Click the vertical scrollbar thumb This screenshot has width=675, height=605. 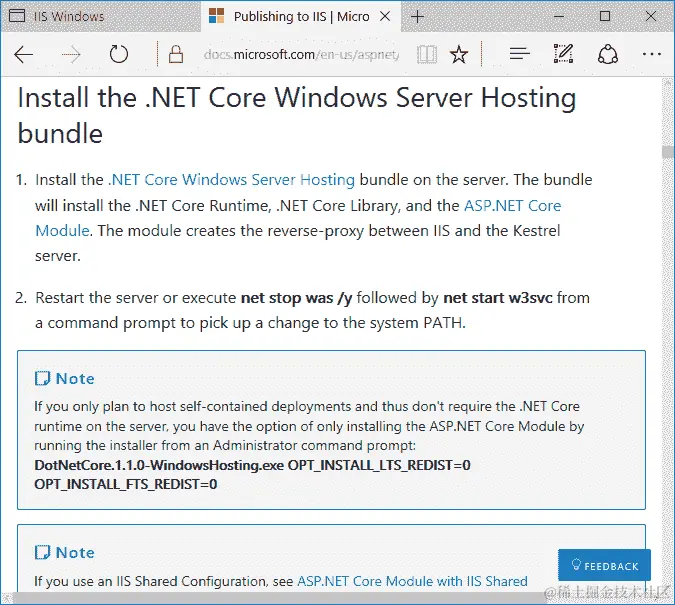click(668, 152)
